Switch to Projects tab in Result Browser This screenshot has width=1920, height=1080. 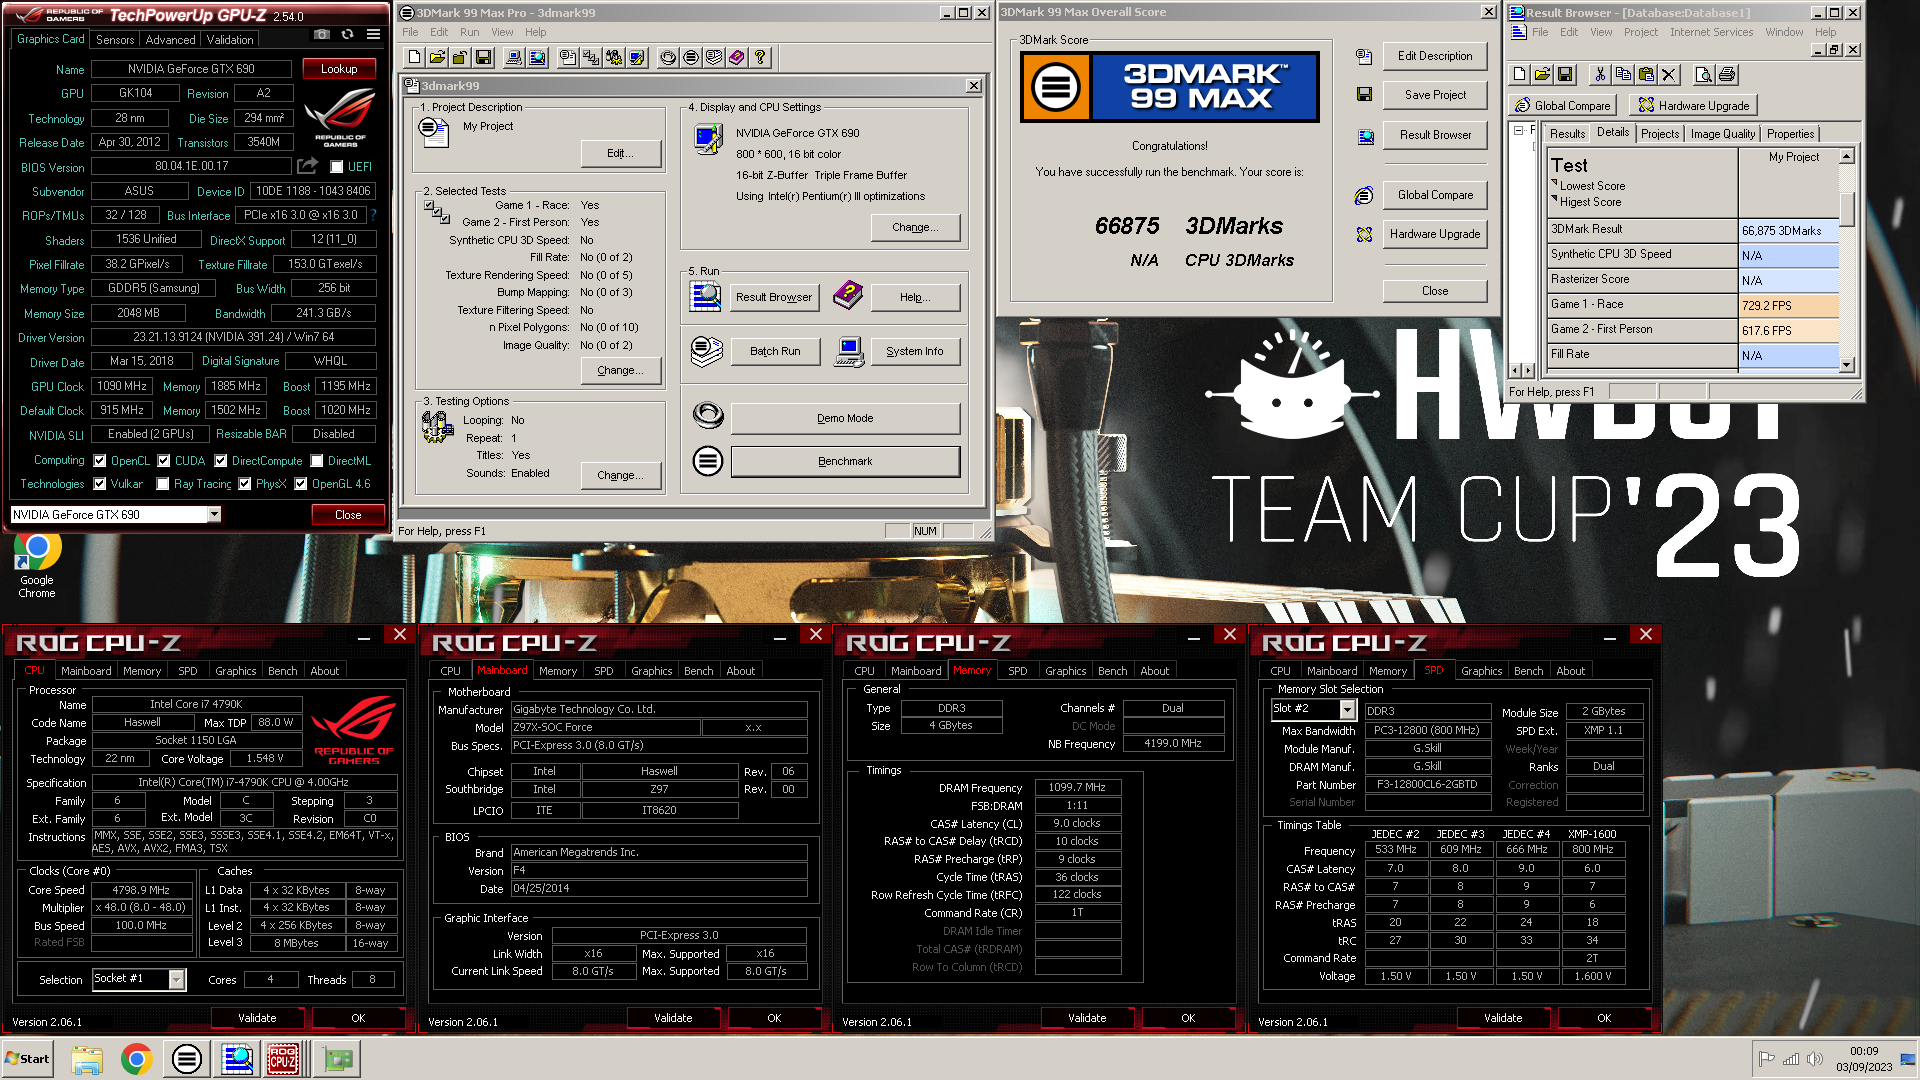tap(1660, 134)
